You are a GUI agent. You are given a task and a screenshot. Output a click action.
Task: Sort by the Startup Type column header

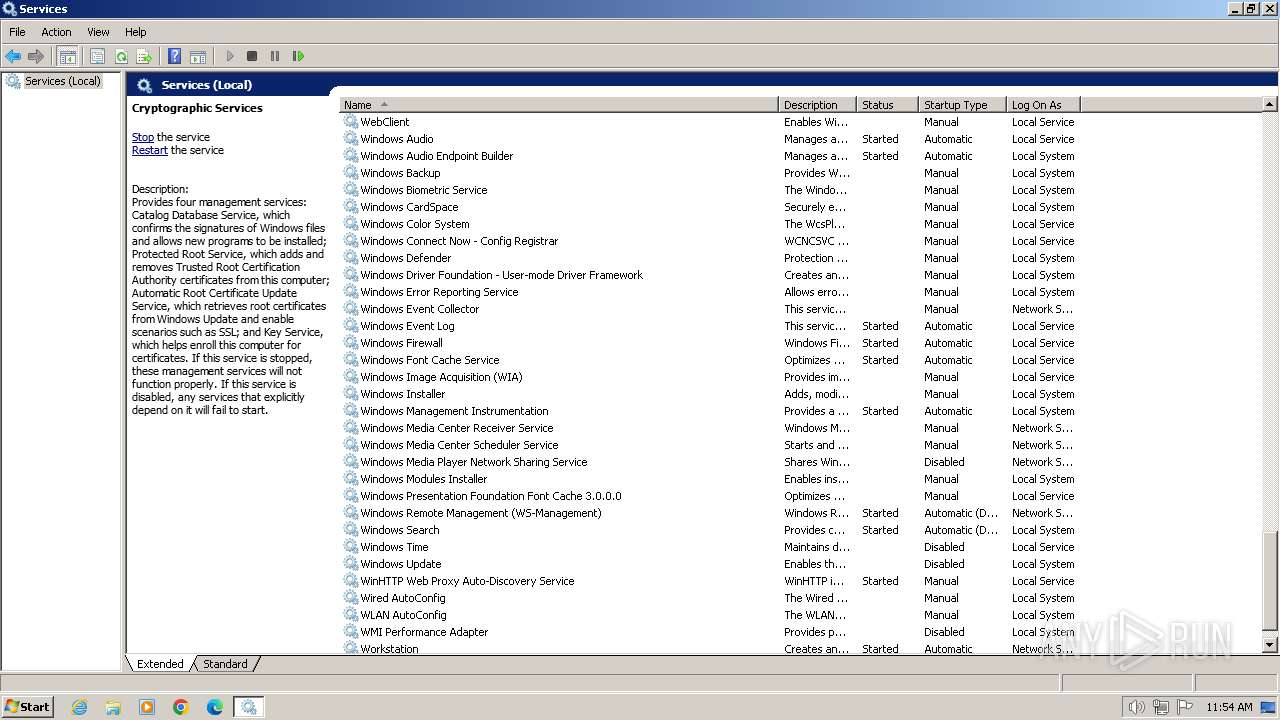962,105
